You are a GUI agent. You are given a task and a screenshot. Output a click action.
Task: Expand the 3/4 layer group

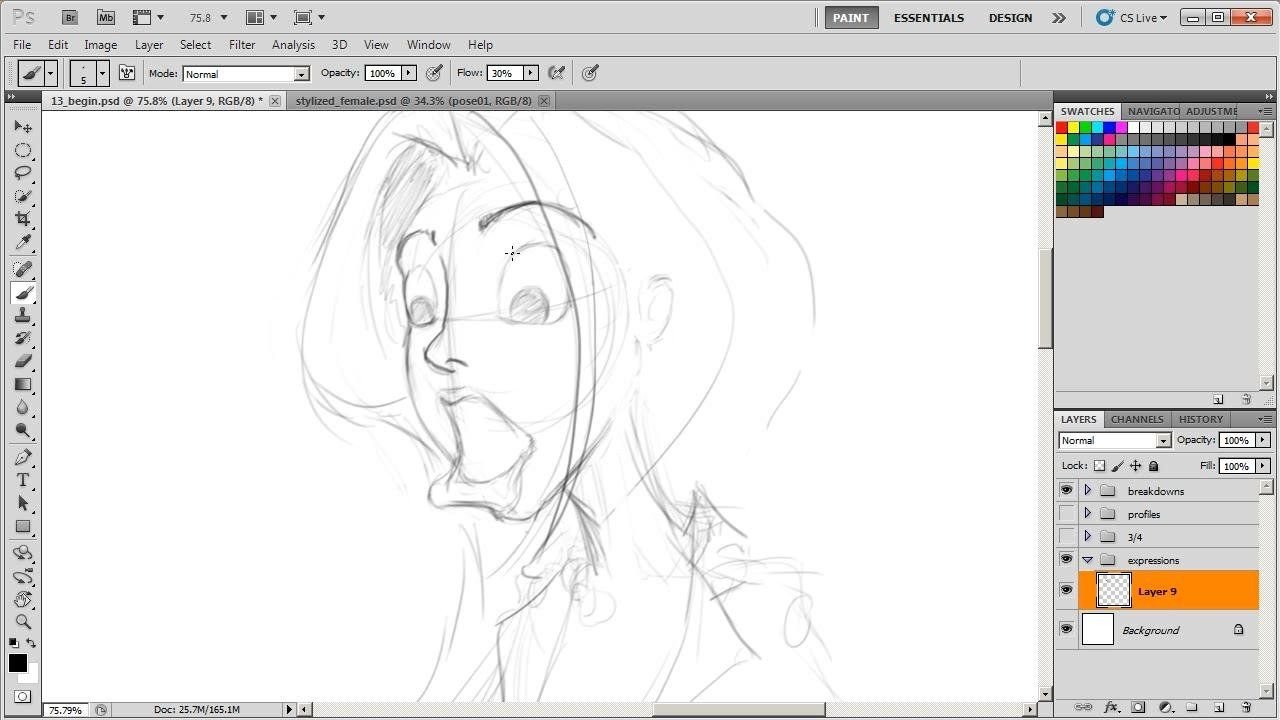click(x=1087, y=536)
